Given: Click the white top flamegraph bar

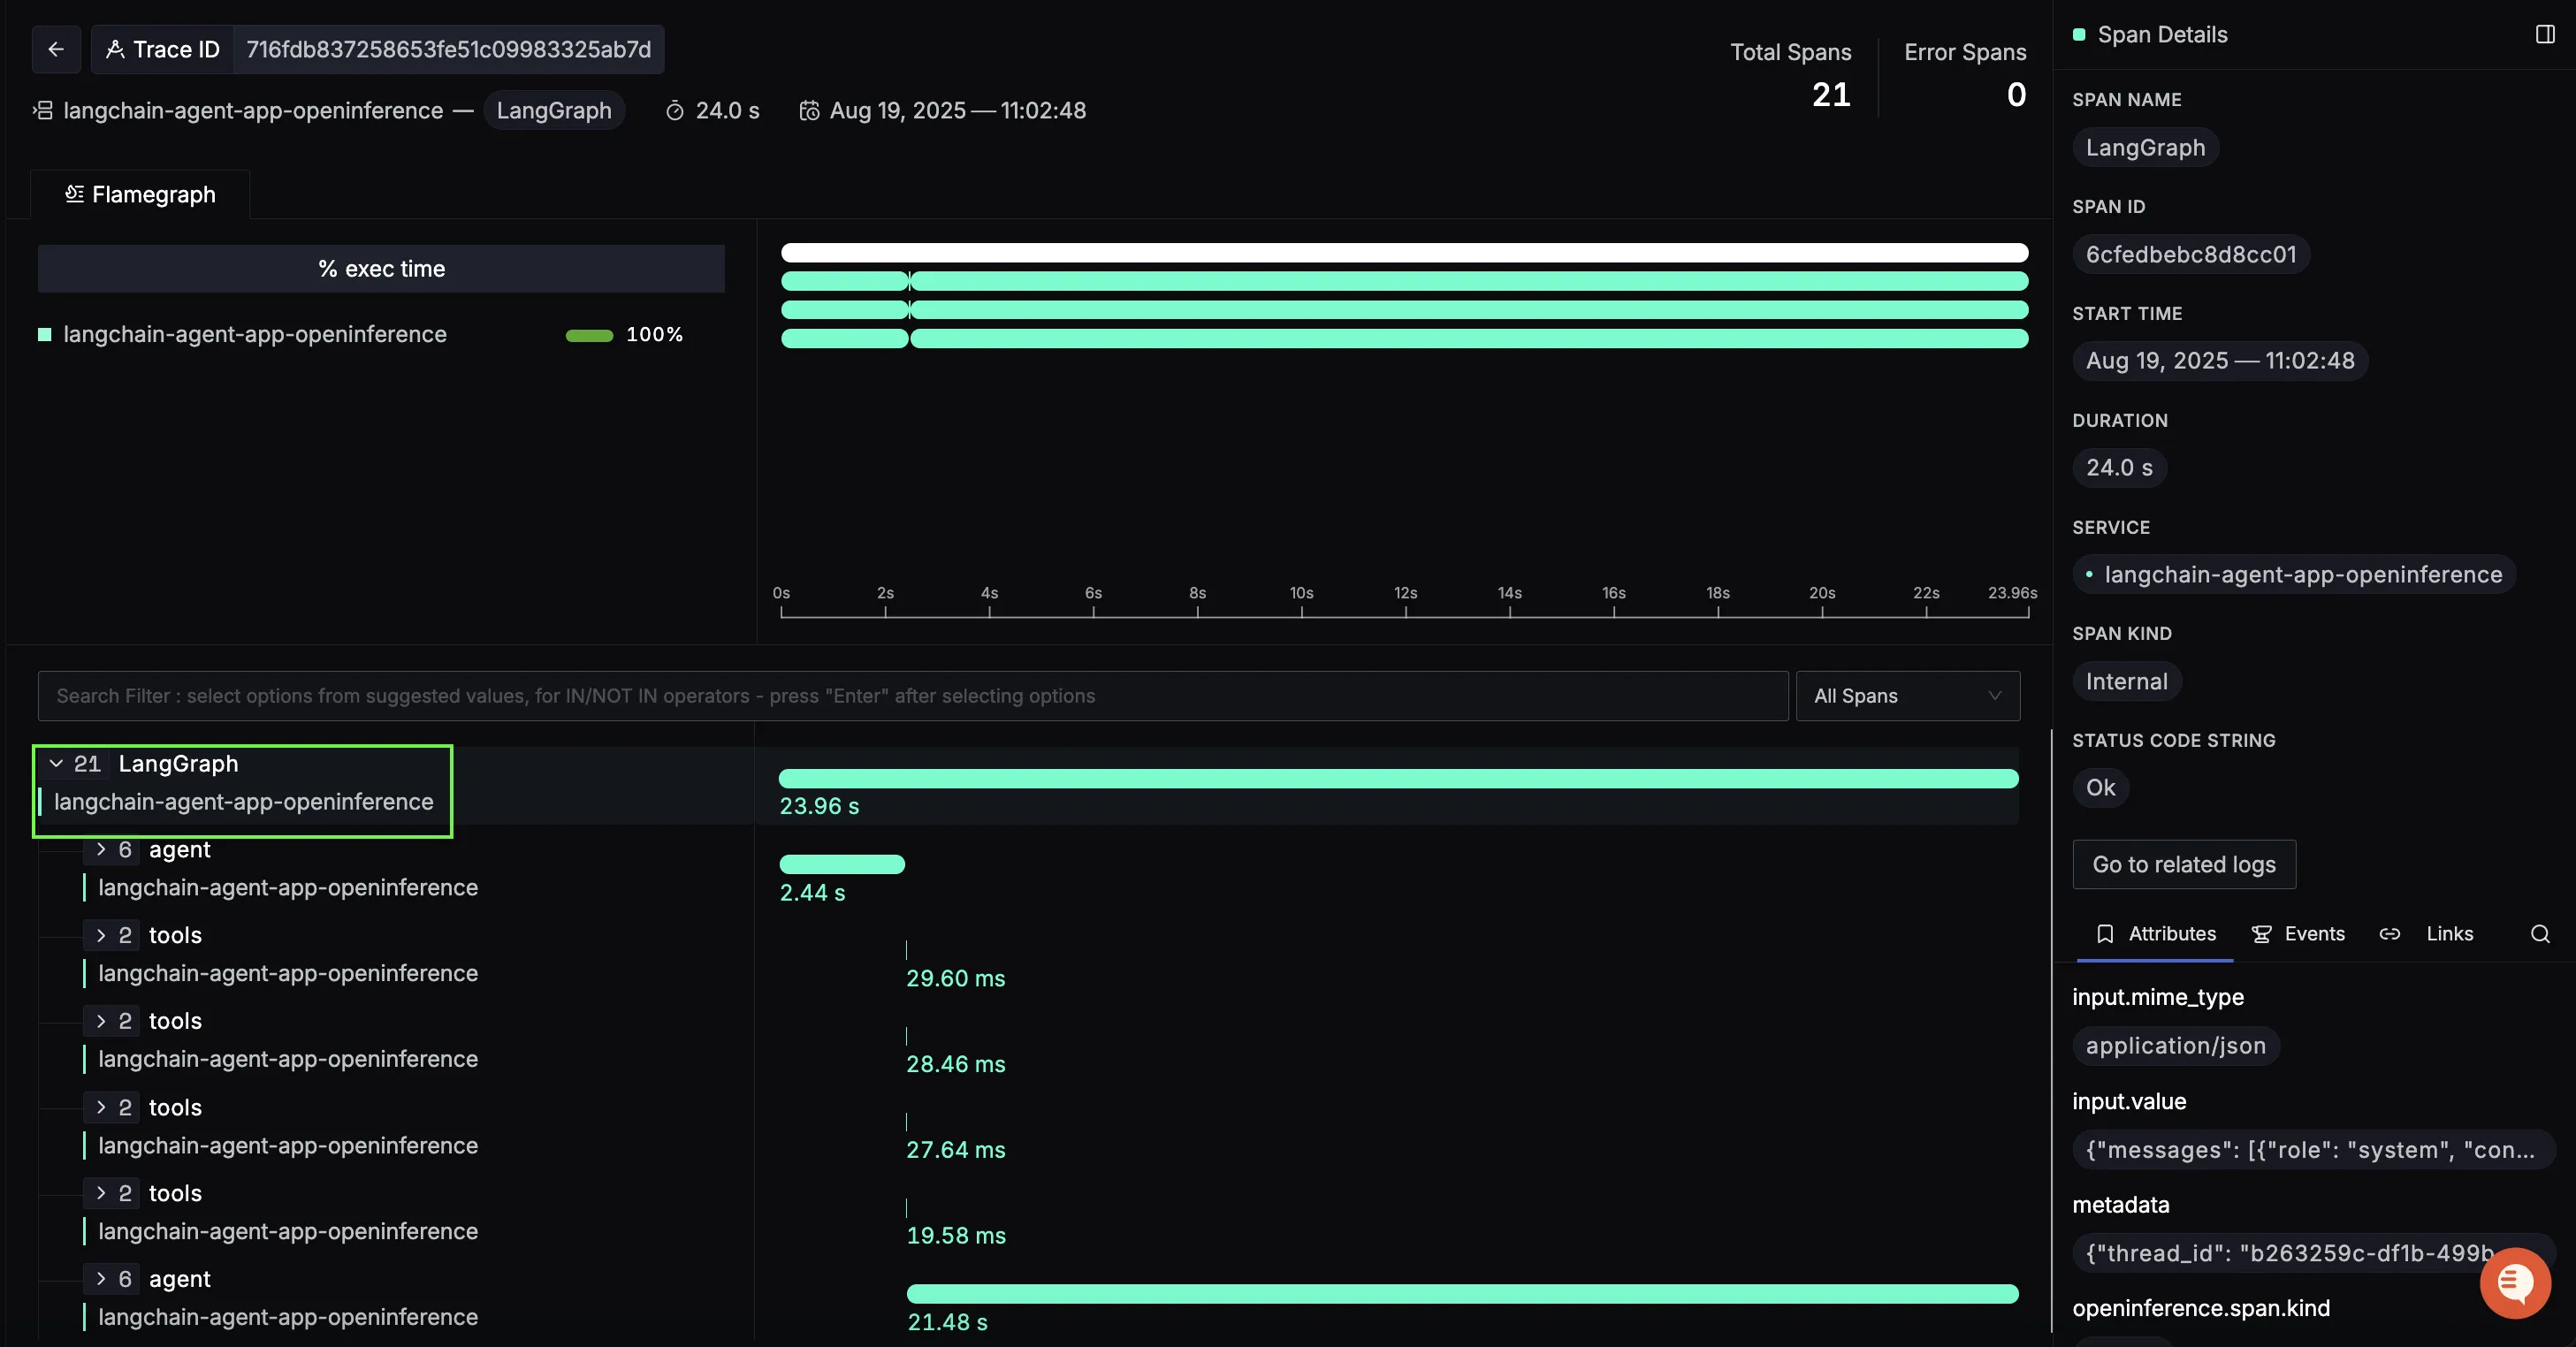Looking at the screenshot, I should [1404, 252].
